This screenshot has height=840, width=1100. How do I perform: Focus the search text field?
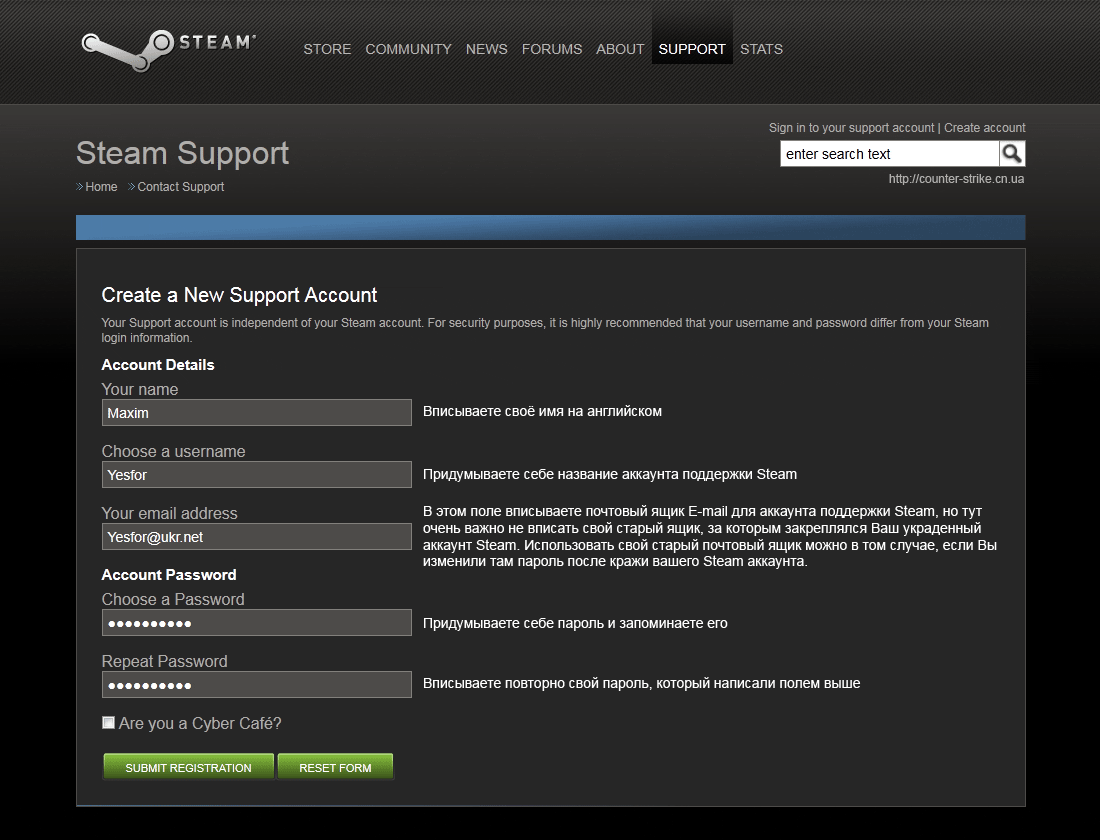pyautogui.click(x=890, y=154)
